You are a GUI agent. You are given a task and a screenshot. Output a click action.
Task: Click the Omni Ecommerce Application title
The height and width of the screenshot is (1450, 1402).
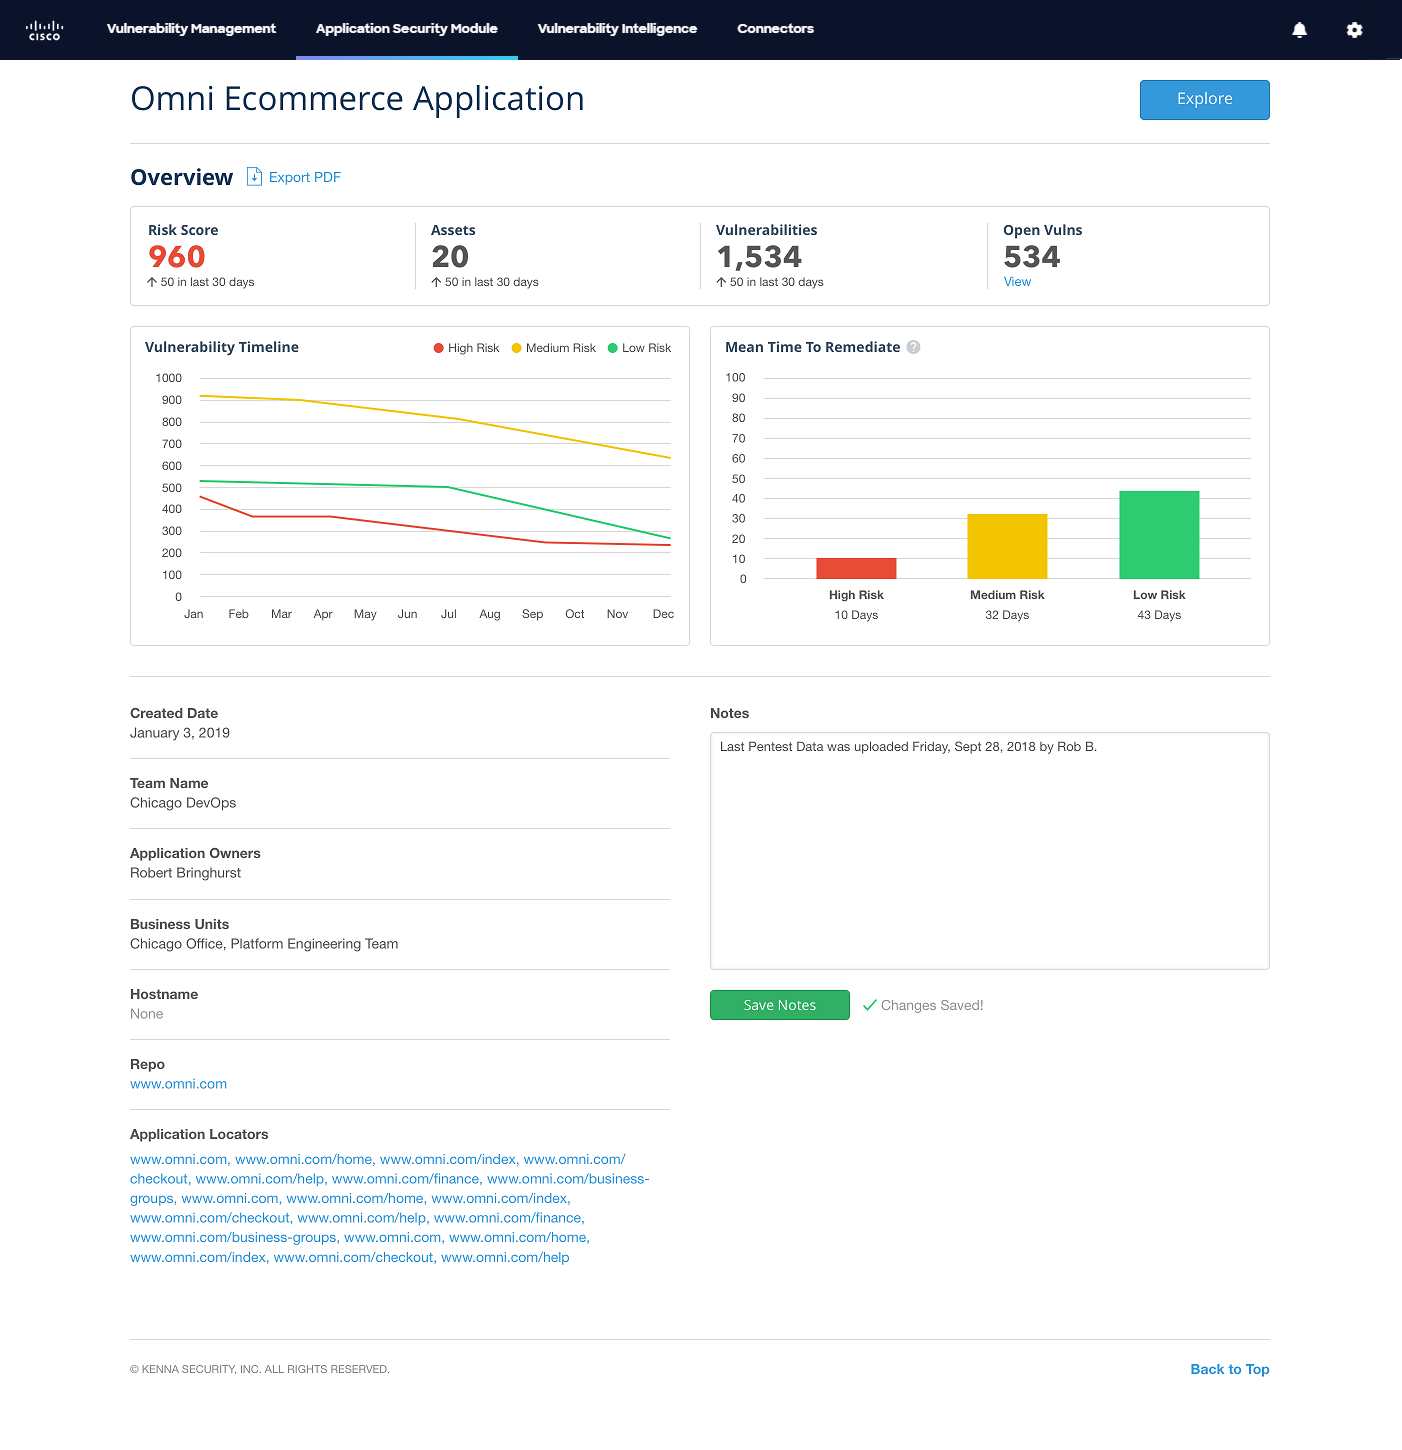point(357,99)
